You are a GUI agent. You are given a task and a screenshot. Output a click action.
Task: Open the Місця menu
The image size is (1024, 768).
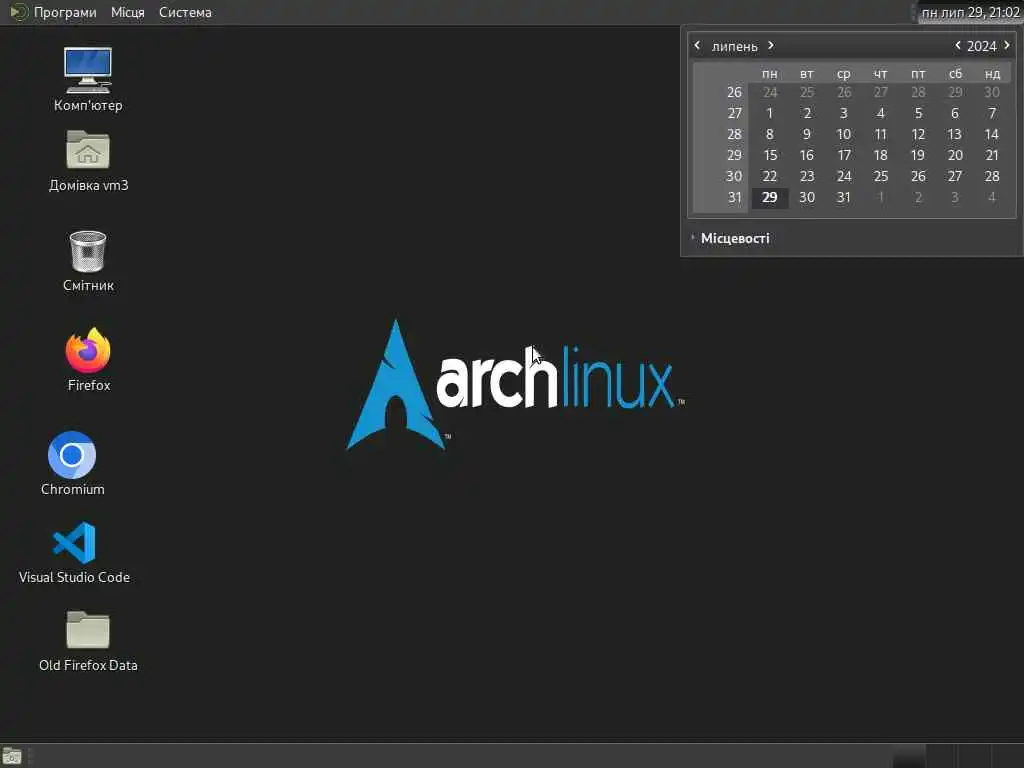(x=127, y=12)
